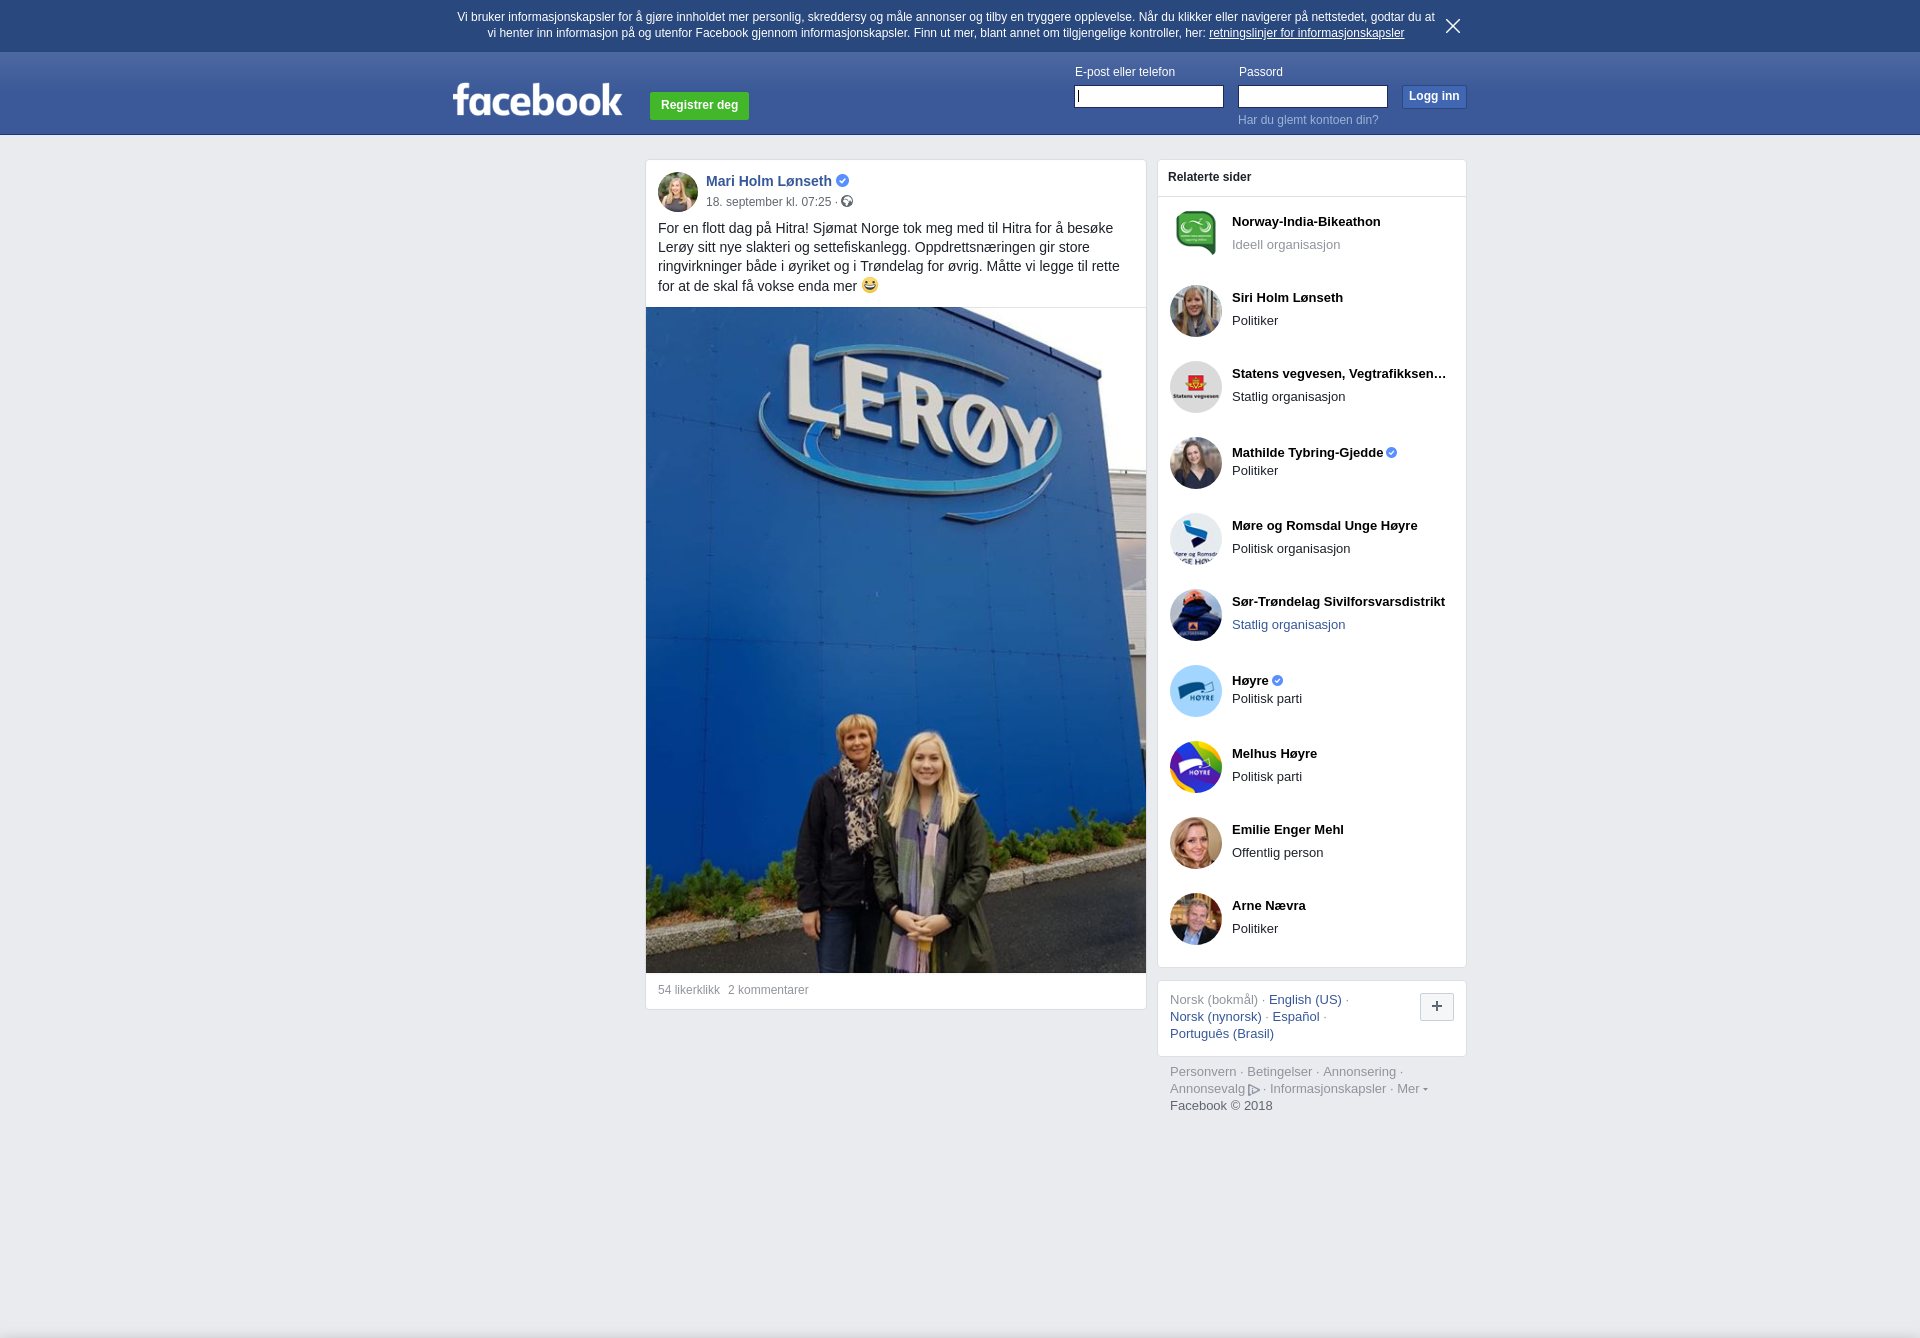Screen dimensions: 1920x1338
Task: Click the globe privacy icon on the post
Action: pyautogui.click(x=847, y=202)
